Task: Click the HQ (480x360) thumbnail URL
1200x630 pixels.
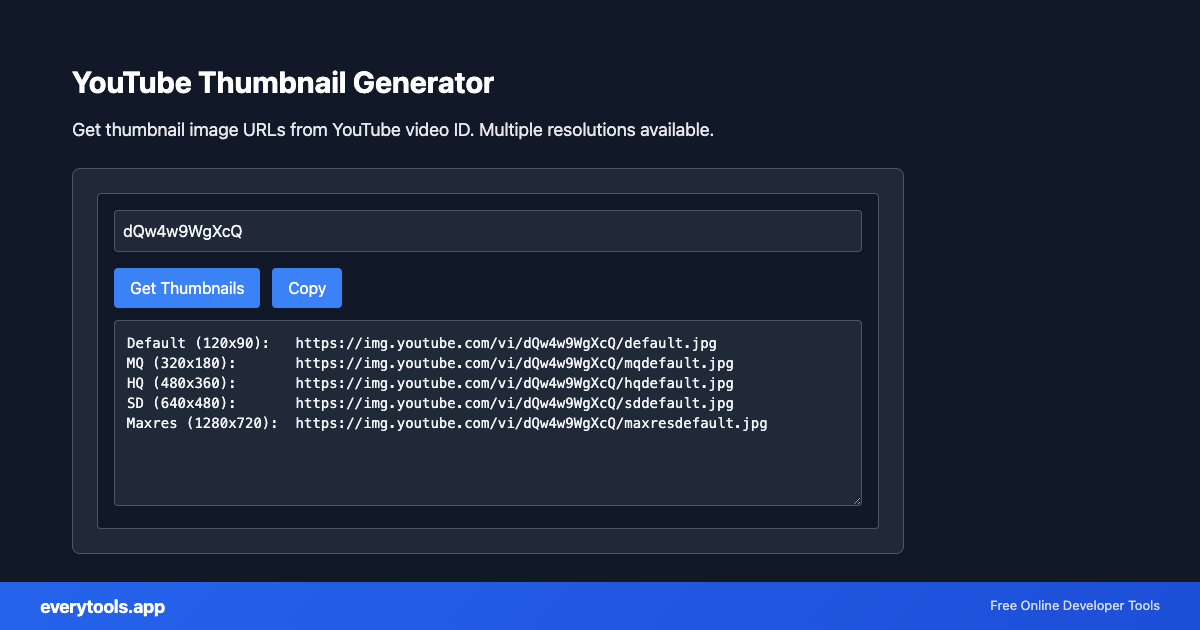Action: click(x=512, y=382)
